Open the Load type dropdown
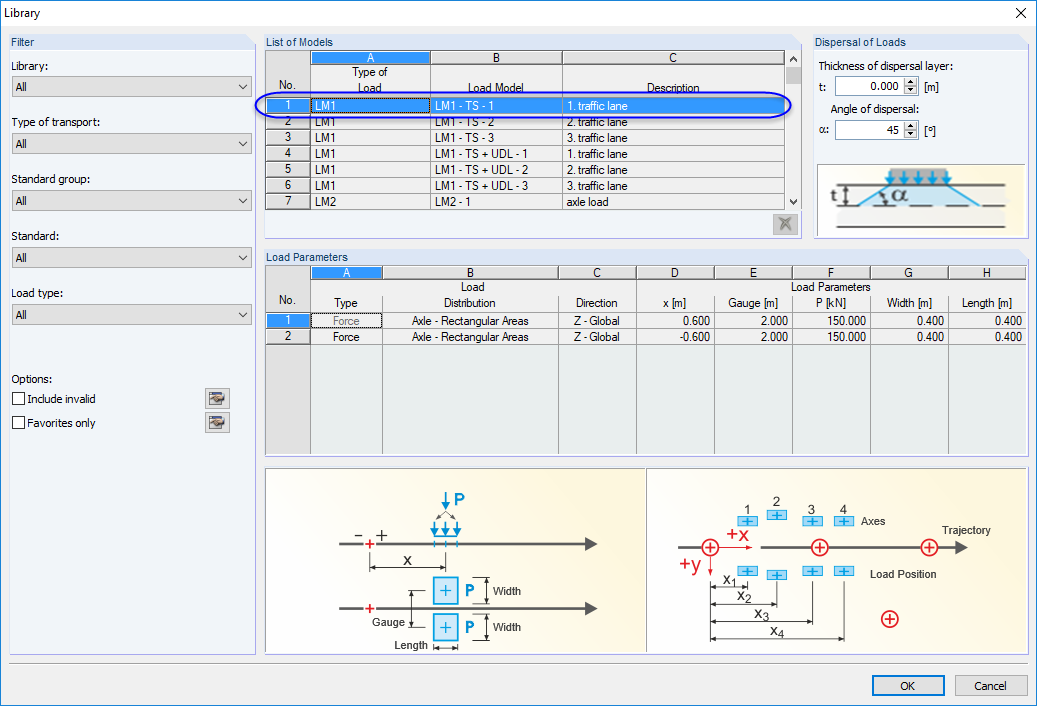Screen dimensions: 1037x706 (x=132, y=315)
